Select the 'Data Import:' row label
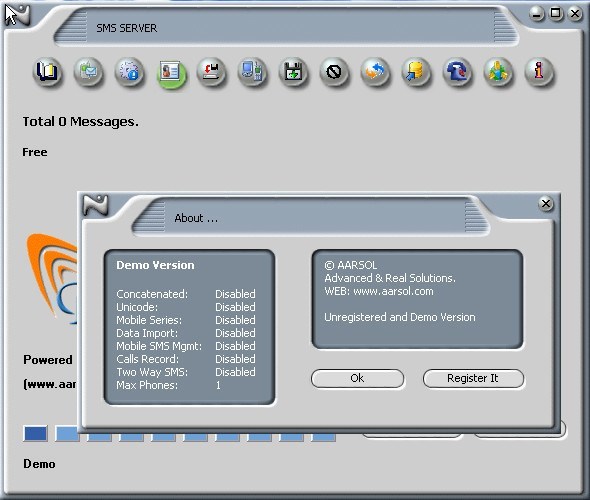Screen dimensions: 590x500 (147, 333)
